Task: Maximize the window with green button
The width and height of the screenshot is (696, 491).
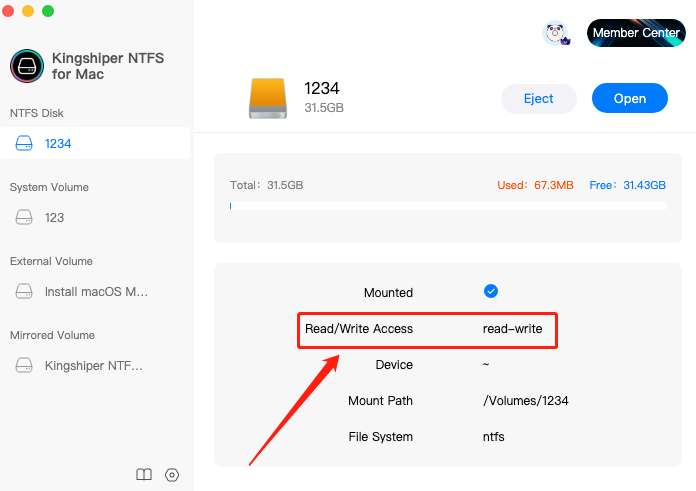Action: 48,11
